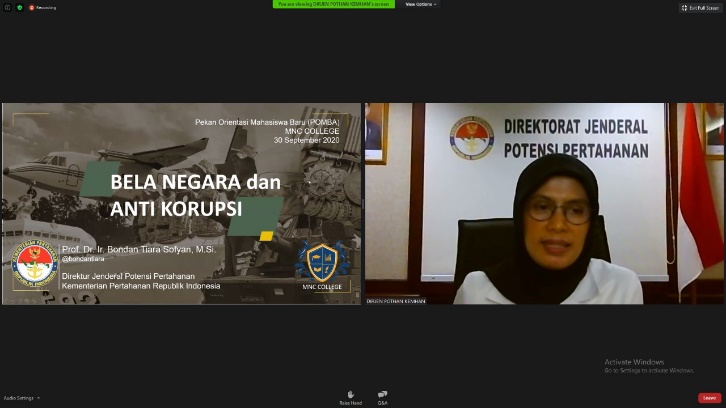Exit full screen mode
The width and height of the screenshot is (726, 408).
[x=700, y=7]
